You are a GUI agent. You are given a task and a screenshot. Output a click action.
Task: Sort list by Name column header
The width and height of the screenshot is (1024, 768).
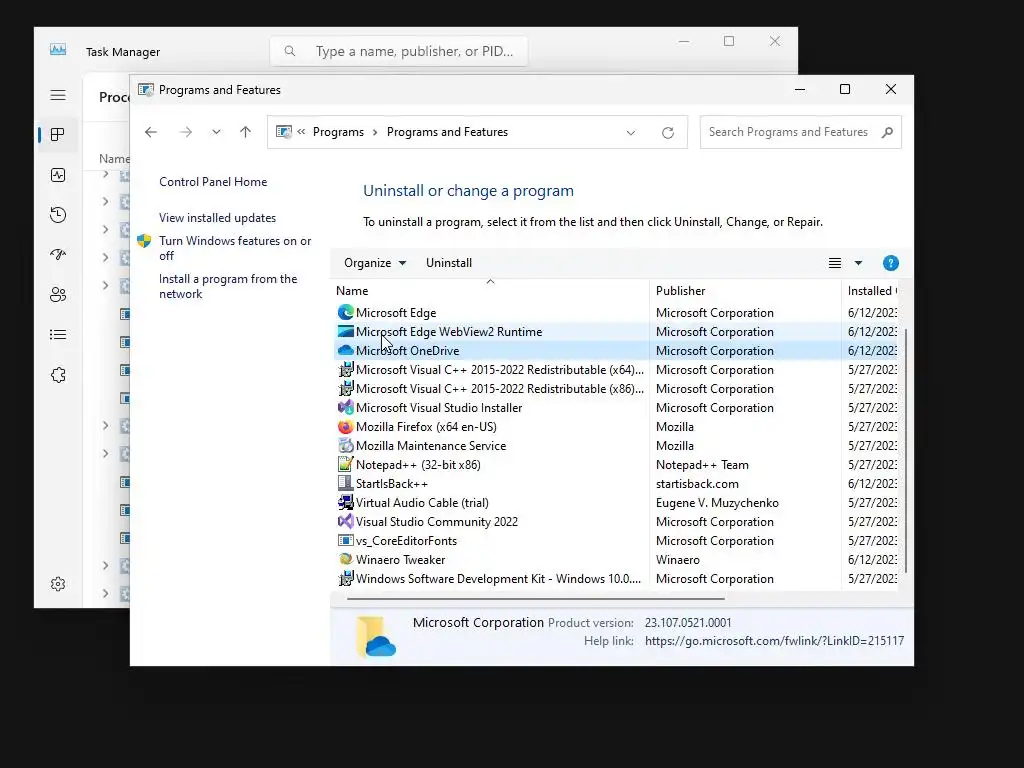point(491,291)
